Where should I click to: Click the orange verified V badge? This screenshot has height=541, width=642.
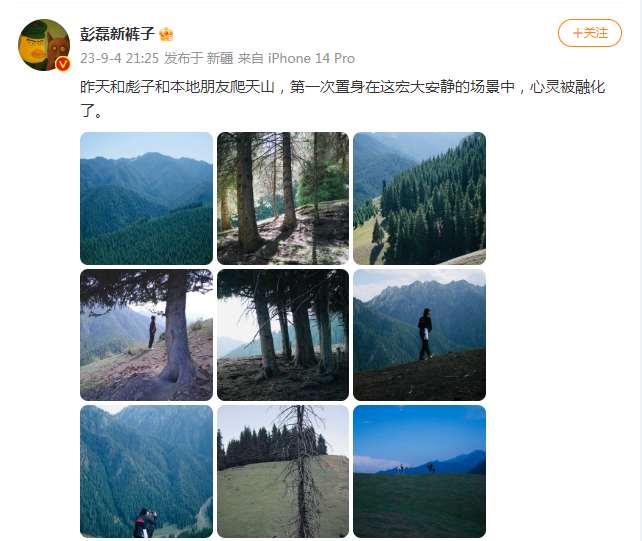(63, 64)
